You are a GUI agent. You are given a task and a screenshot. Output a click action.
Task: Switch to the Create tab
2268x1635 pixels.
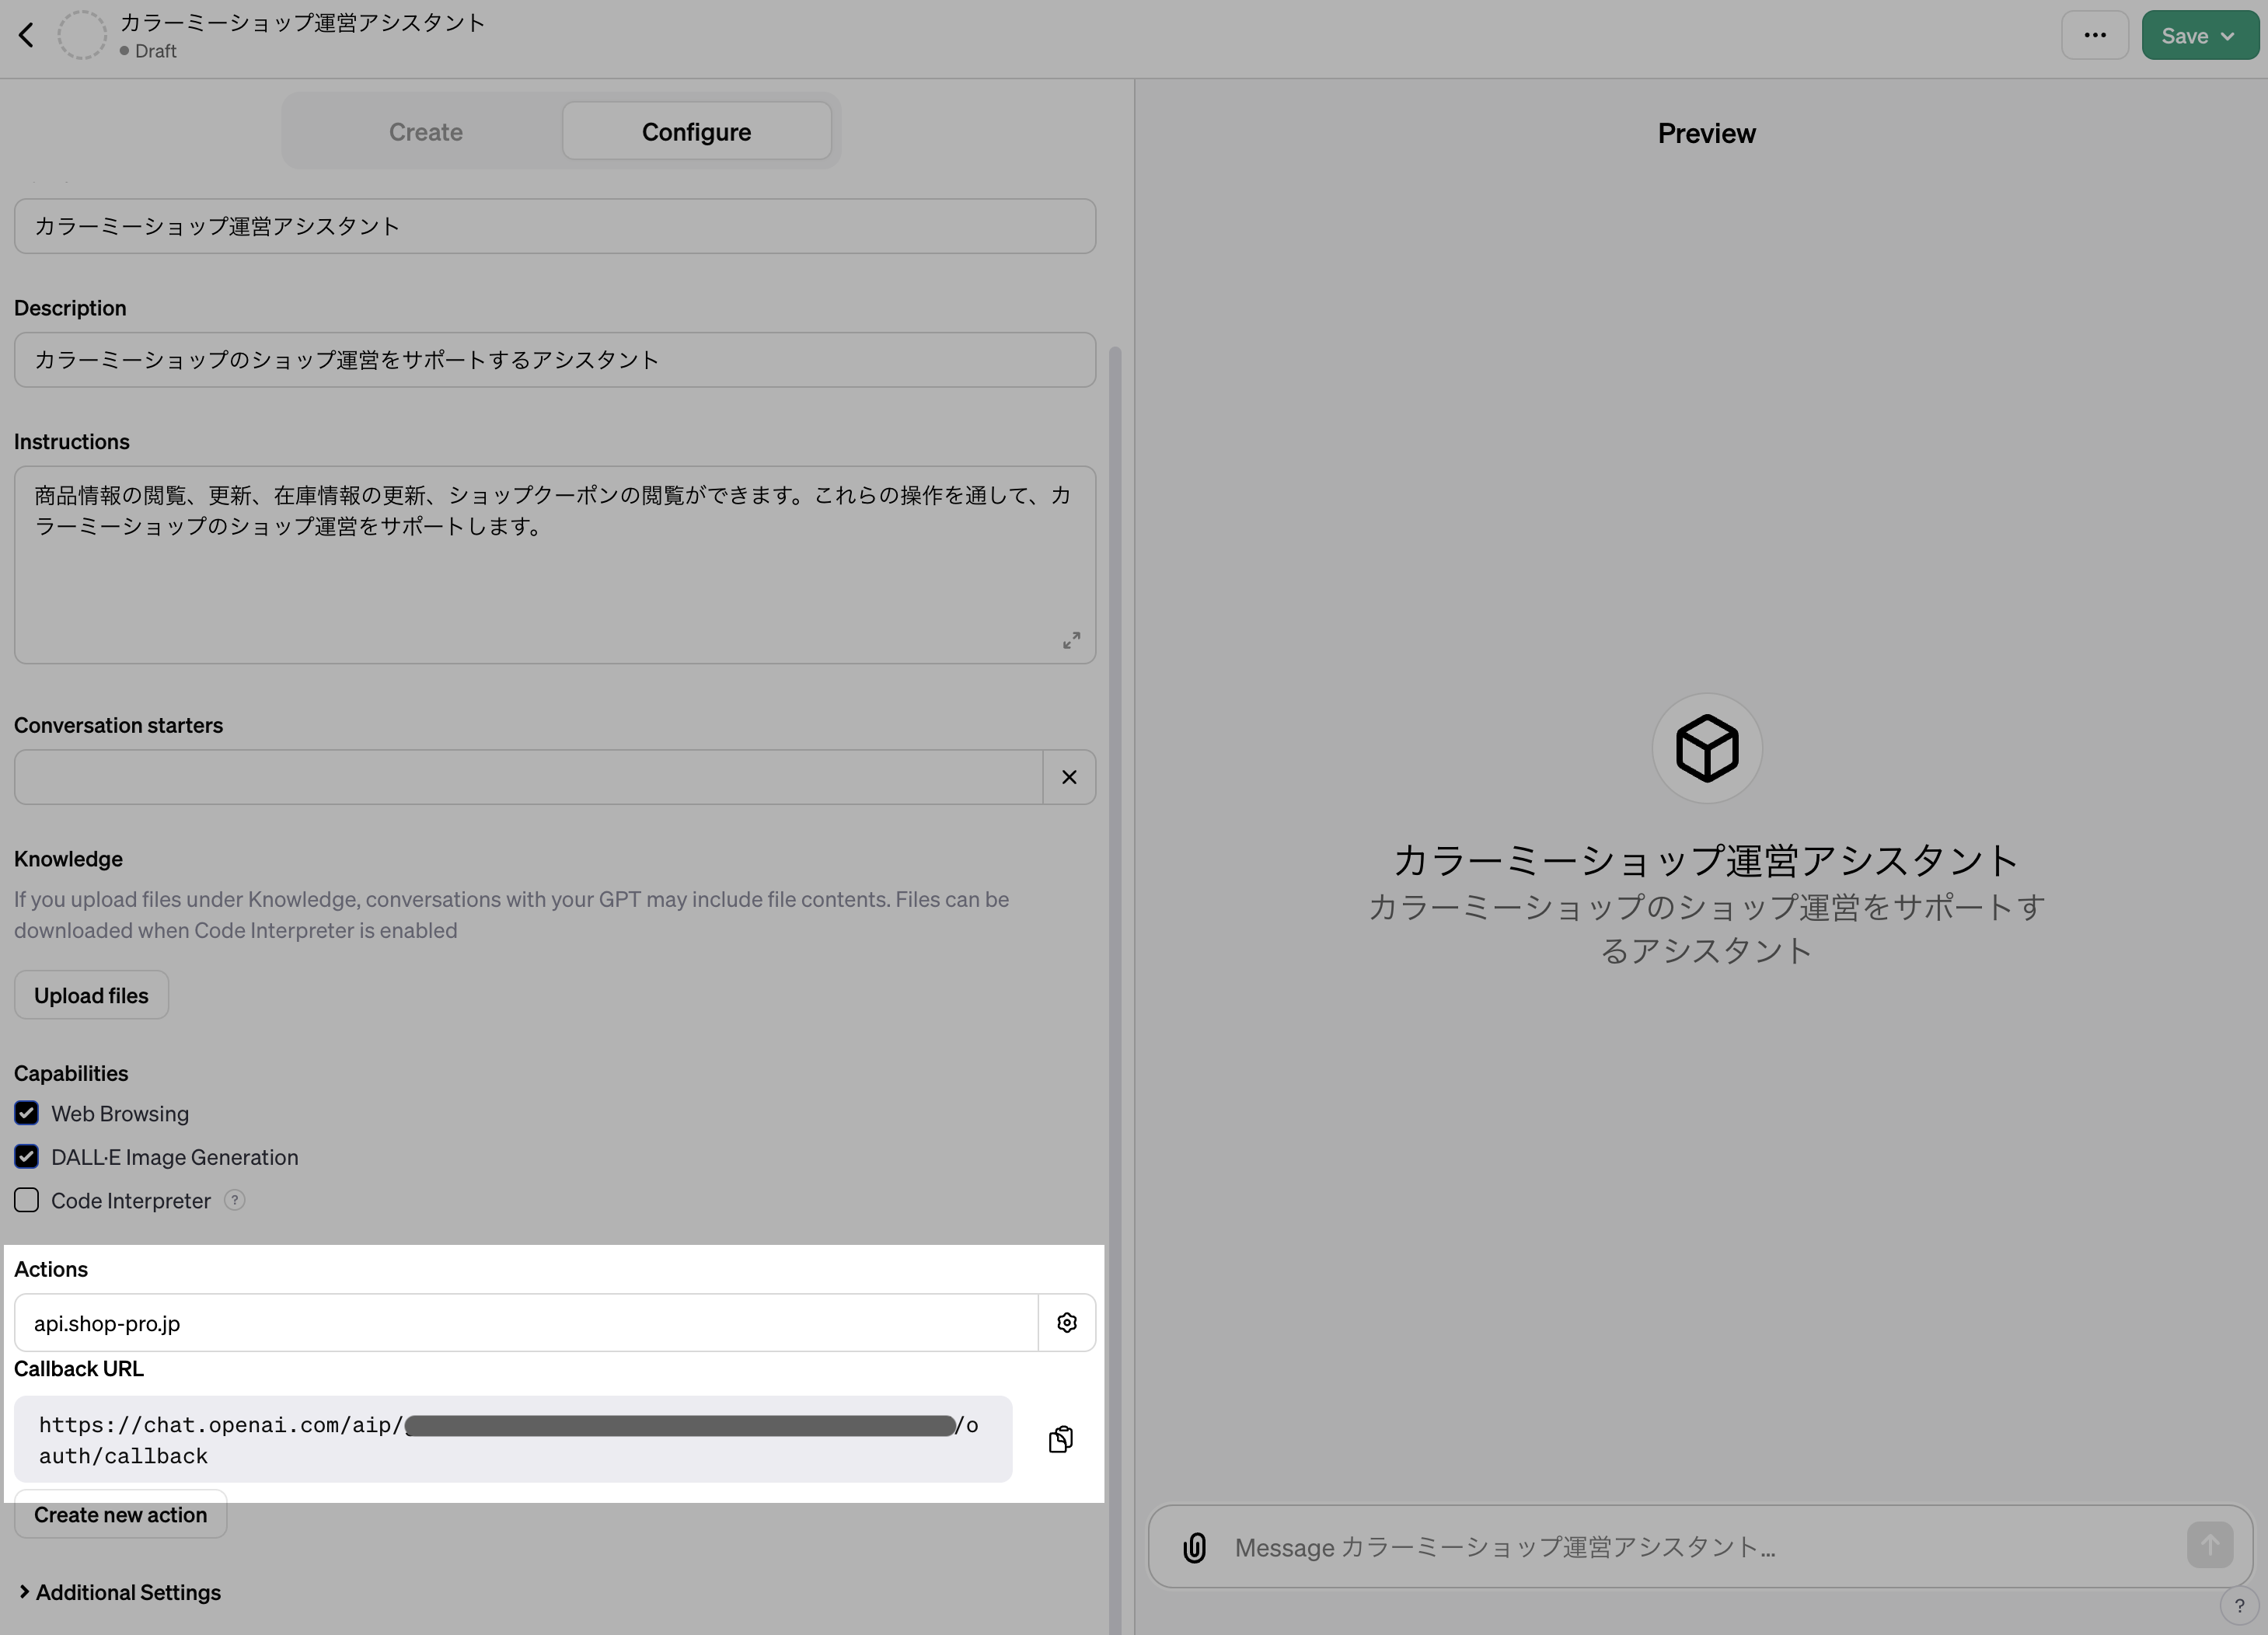(425, 131)
